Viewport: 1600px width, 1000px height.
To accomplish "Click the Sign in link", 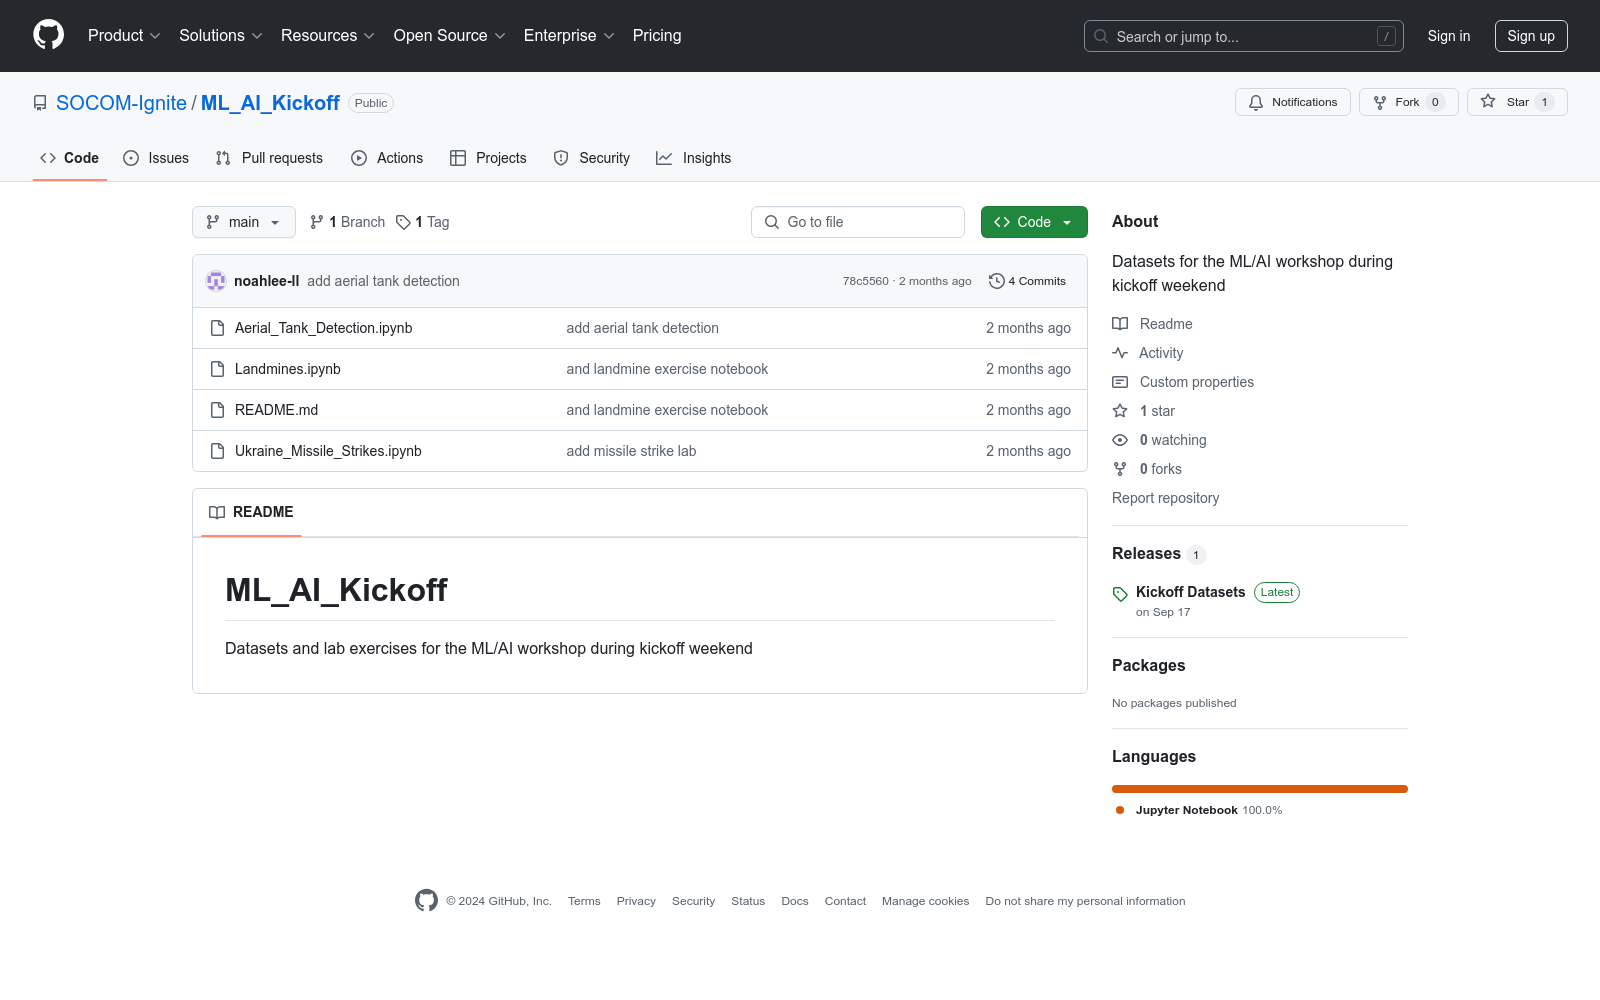I will tap(1449, 36).
